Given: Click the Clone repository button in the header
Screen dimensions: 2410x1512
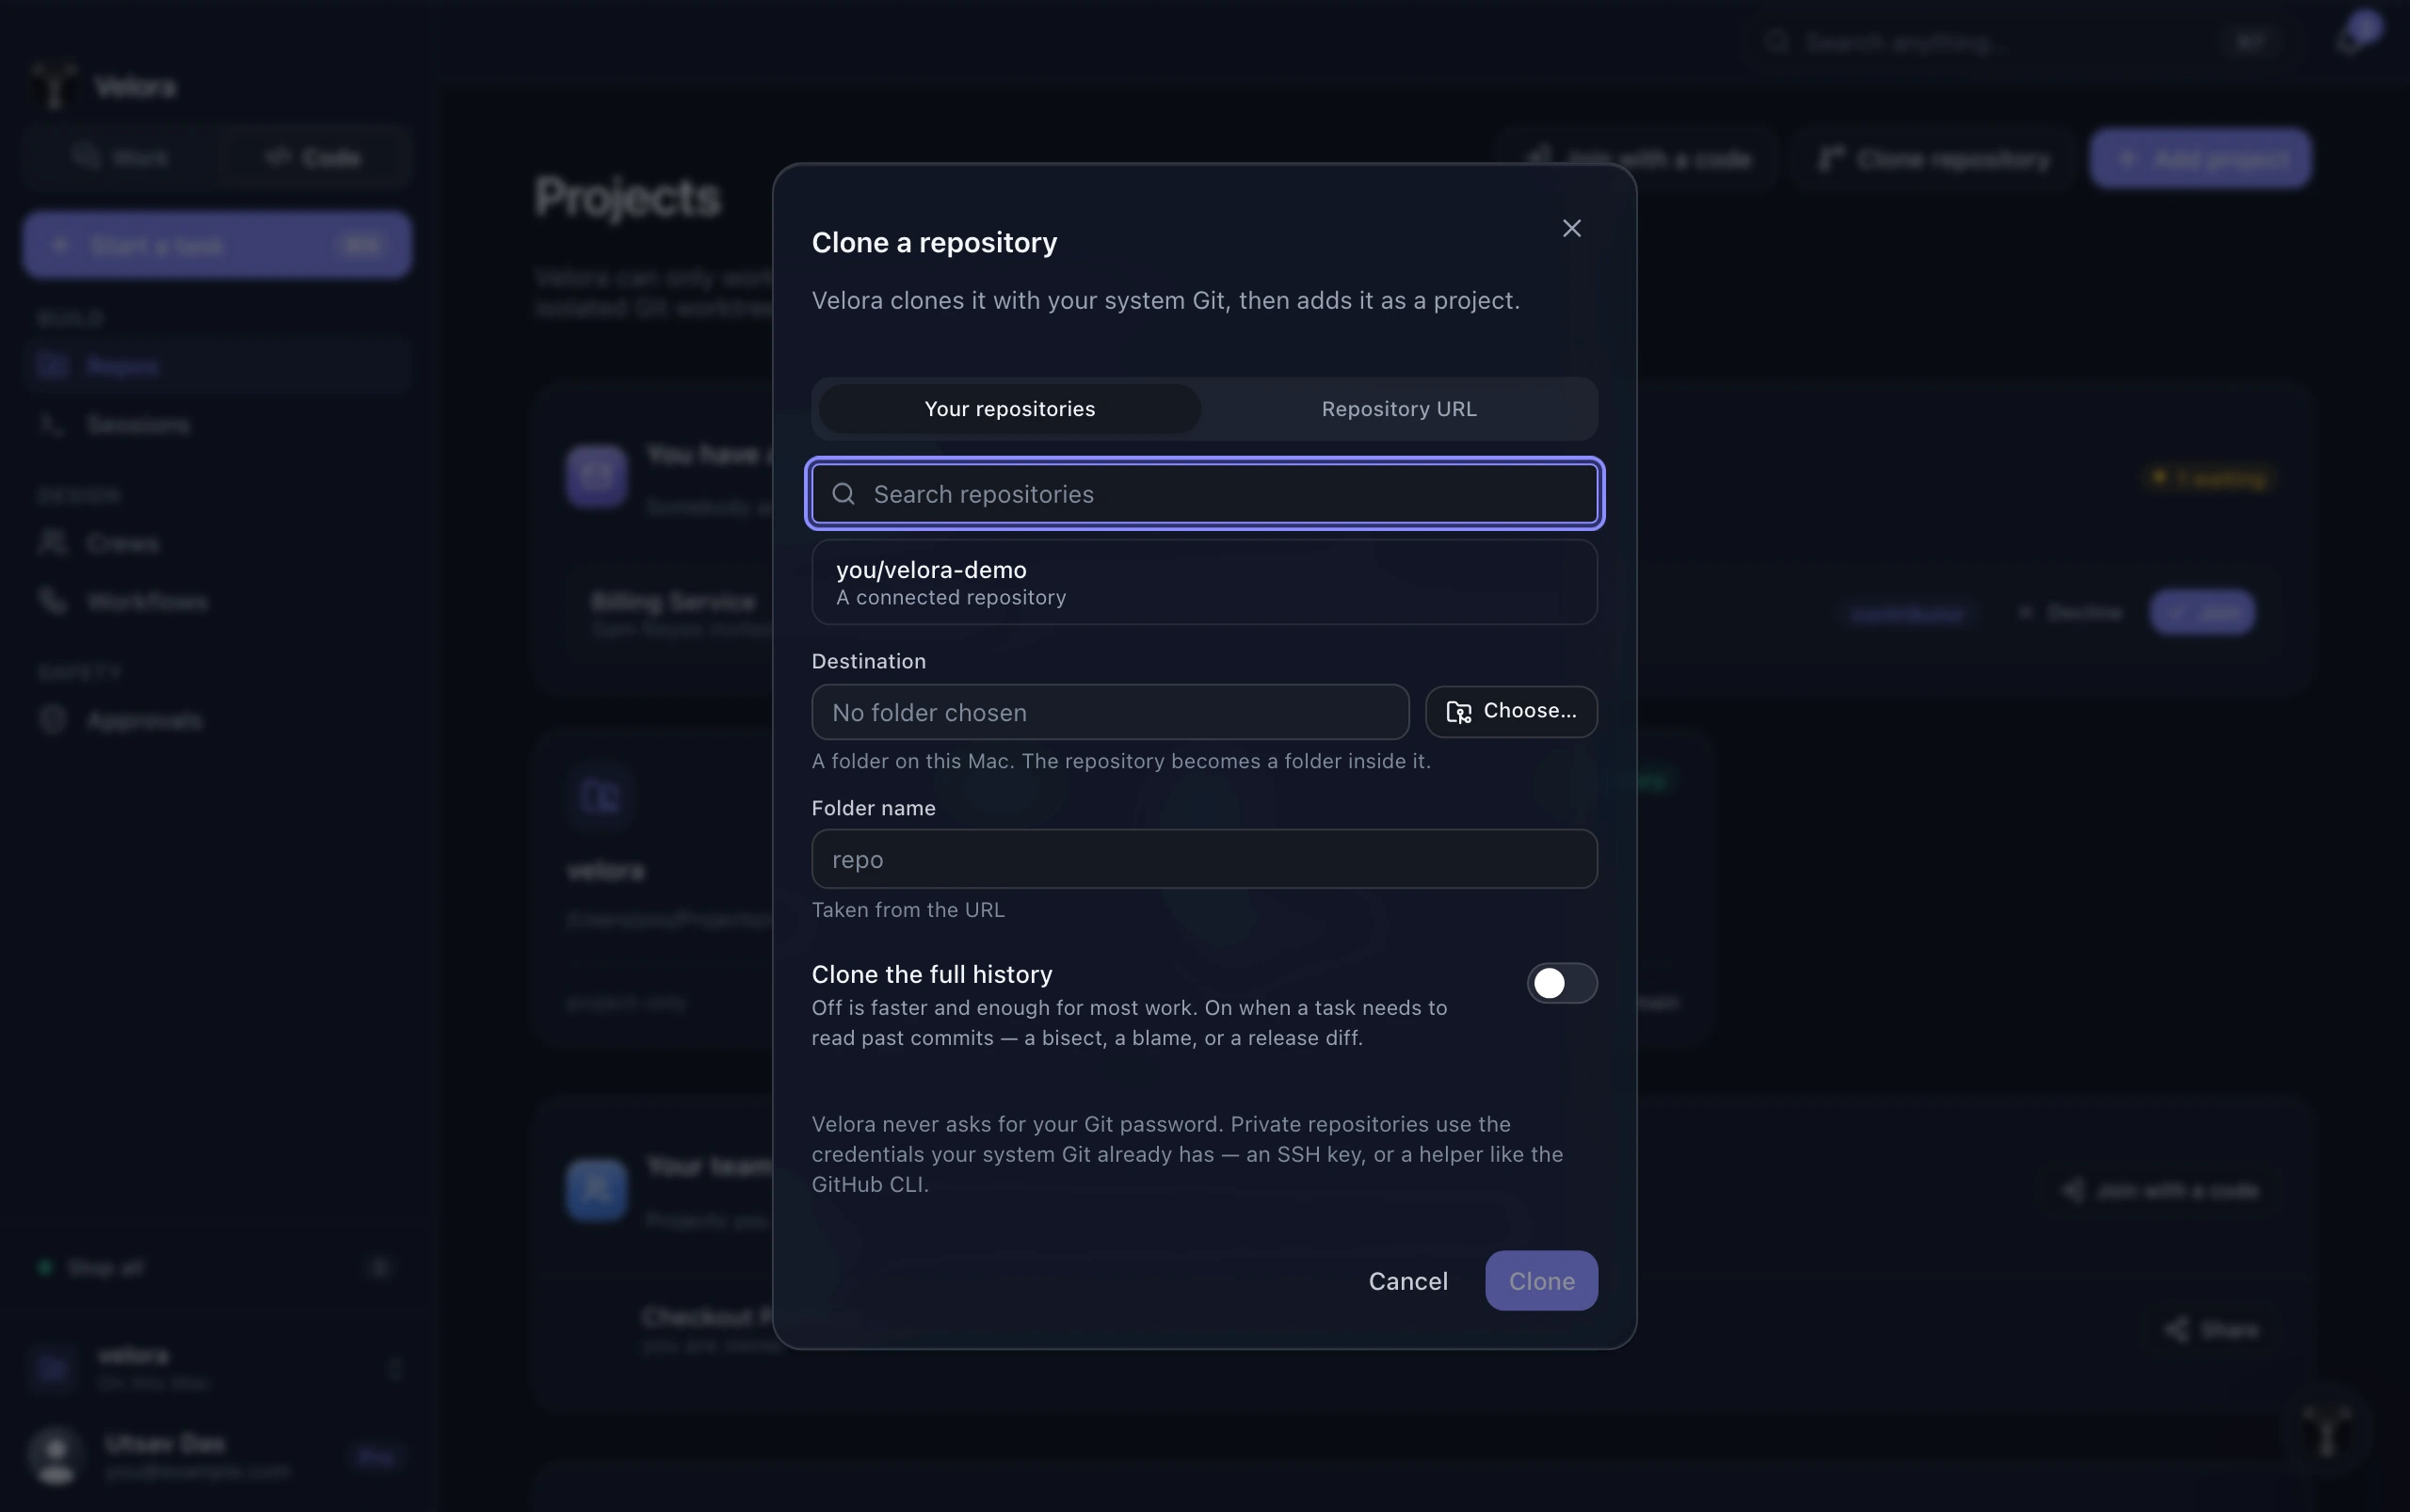Looking at the screenshot, I should click(1934, 159).
